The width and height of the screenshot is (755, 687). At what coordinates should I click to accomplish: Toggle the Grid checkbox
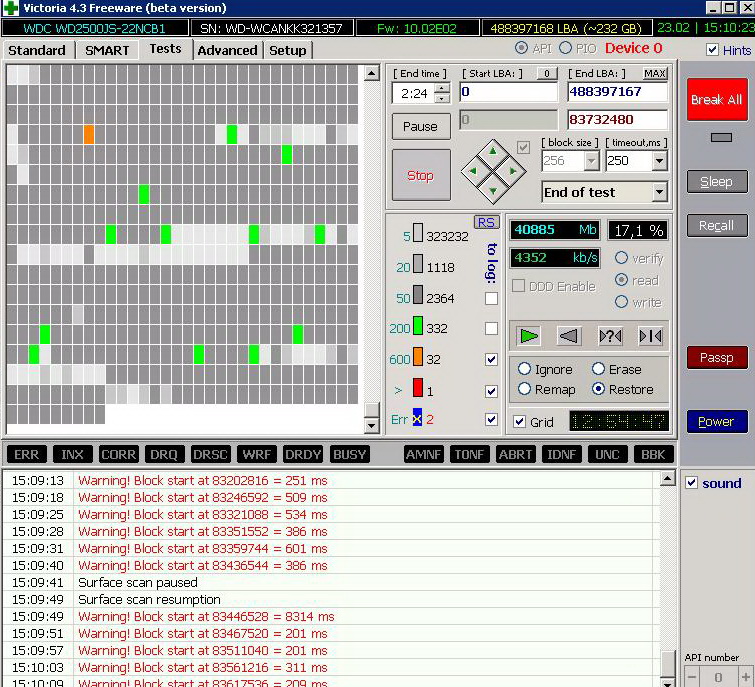coord(519,422)
